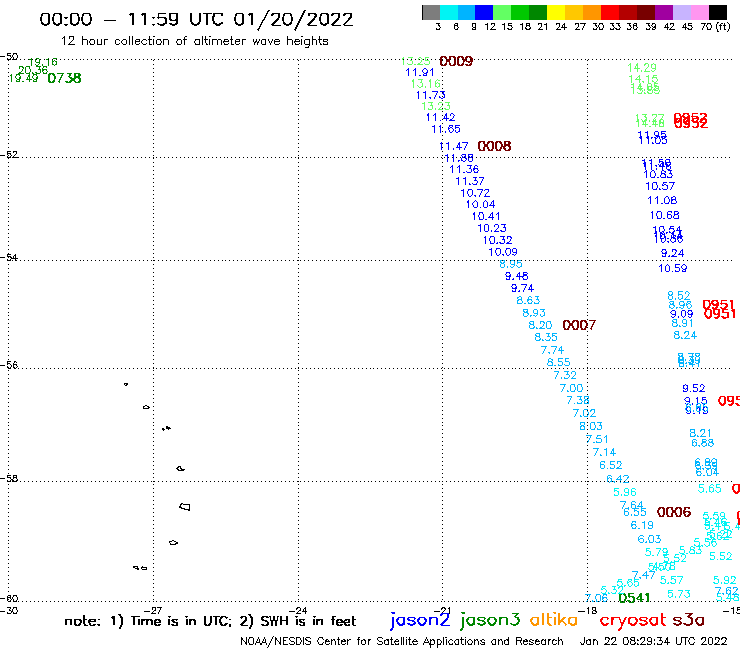Click the pink 70 ft legend swatch
Viewport: 740px width, 650px height.
pyautogui.click(x=699, y=12)
